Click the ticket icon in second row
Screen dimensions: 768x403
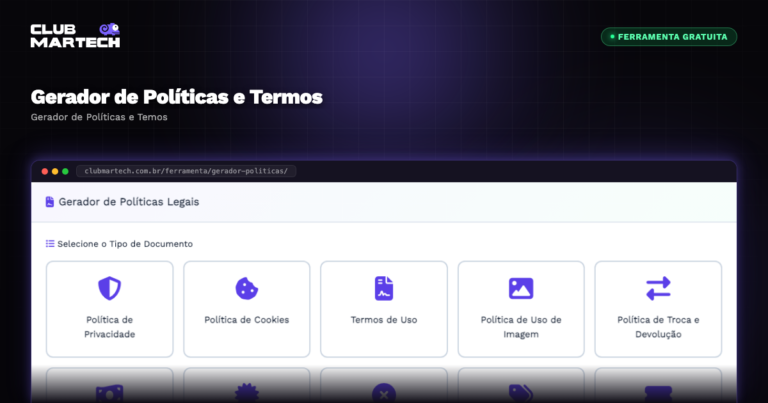[x=658, y=394]
